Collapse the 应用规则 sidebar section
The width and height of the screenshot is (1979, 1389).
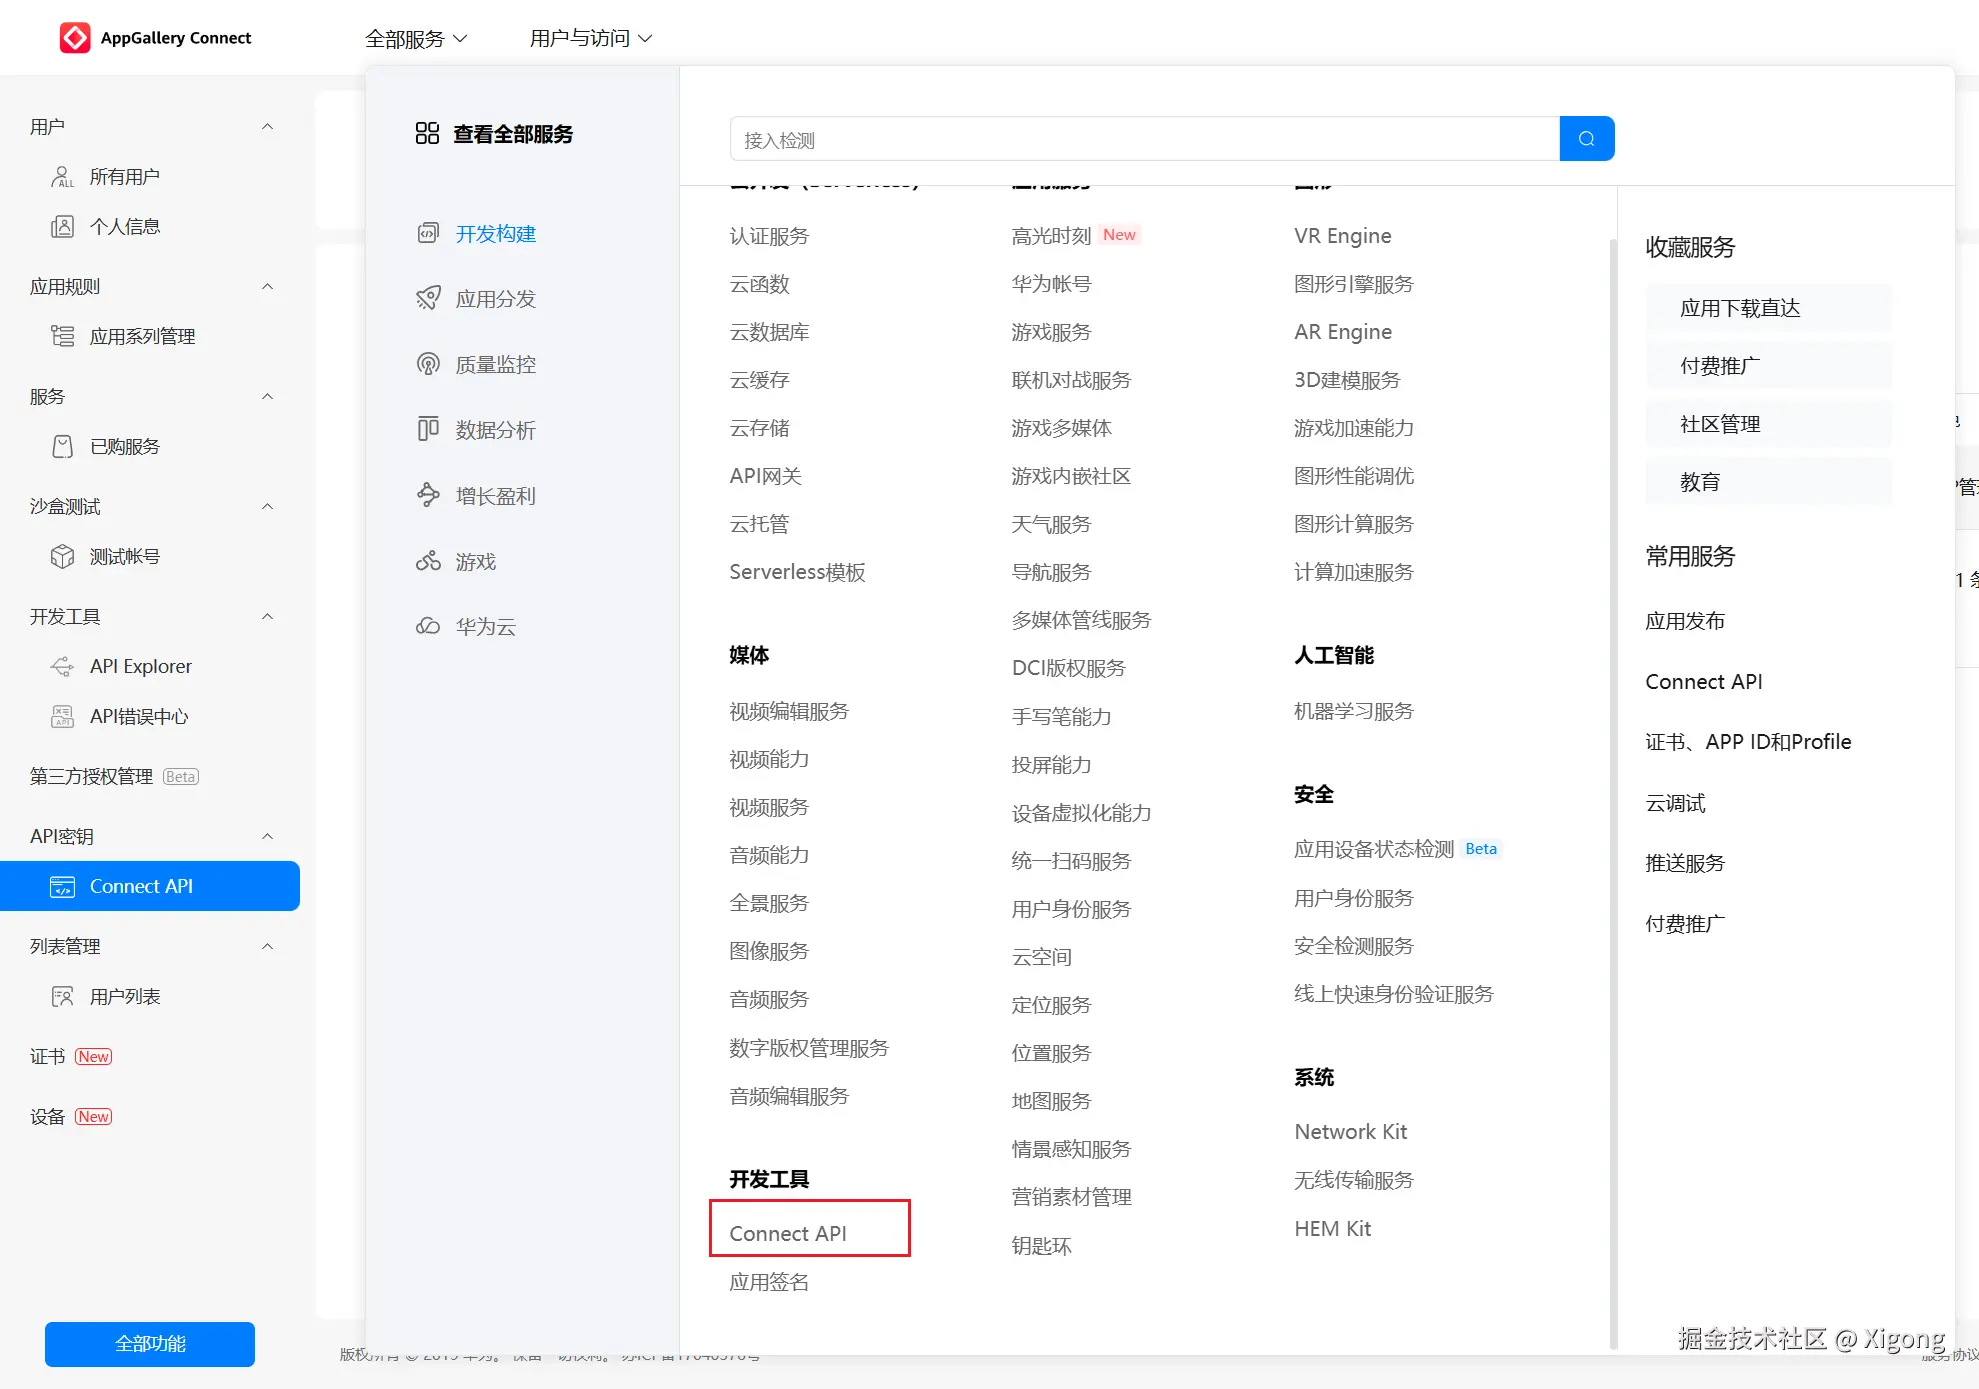pos(267,286)
